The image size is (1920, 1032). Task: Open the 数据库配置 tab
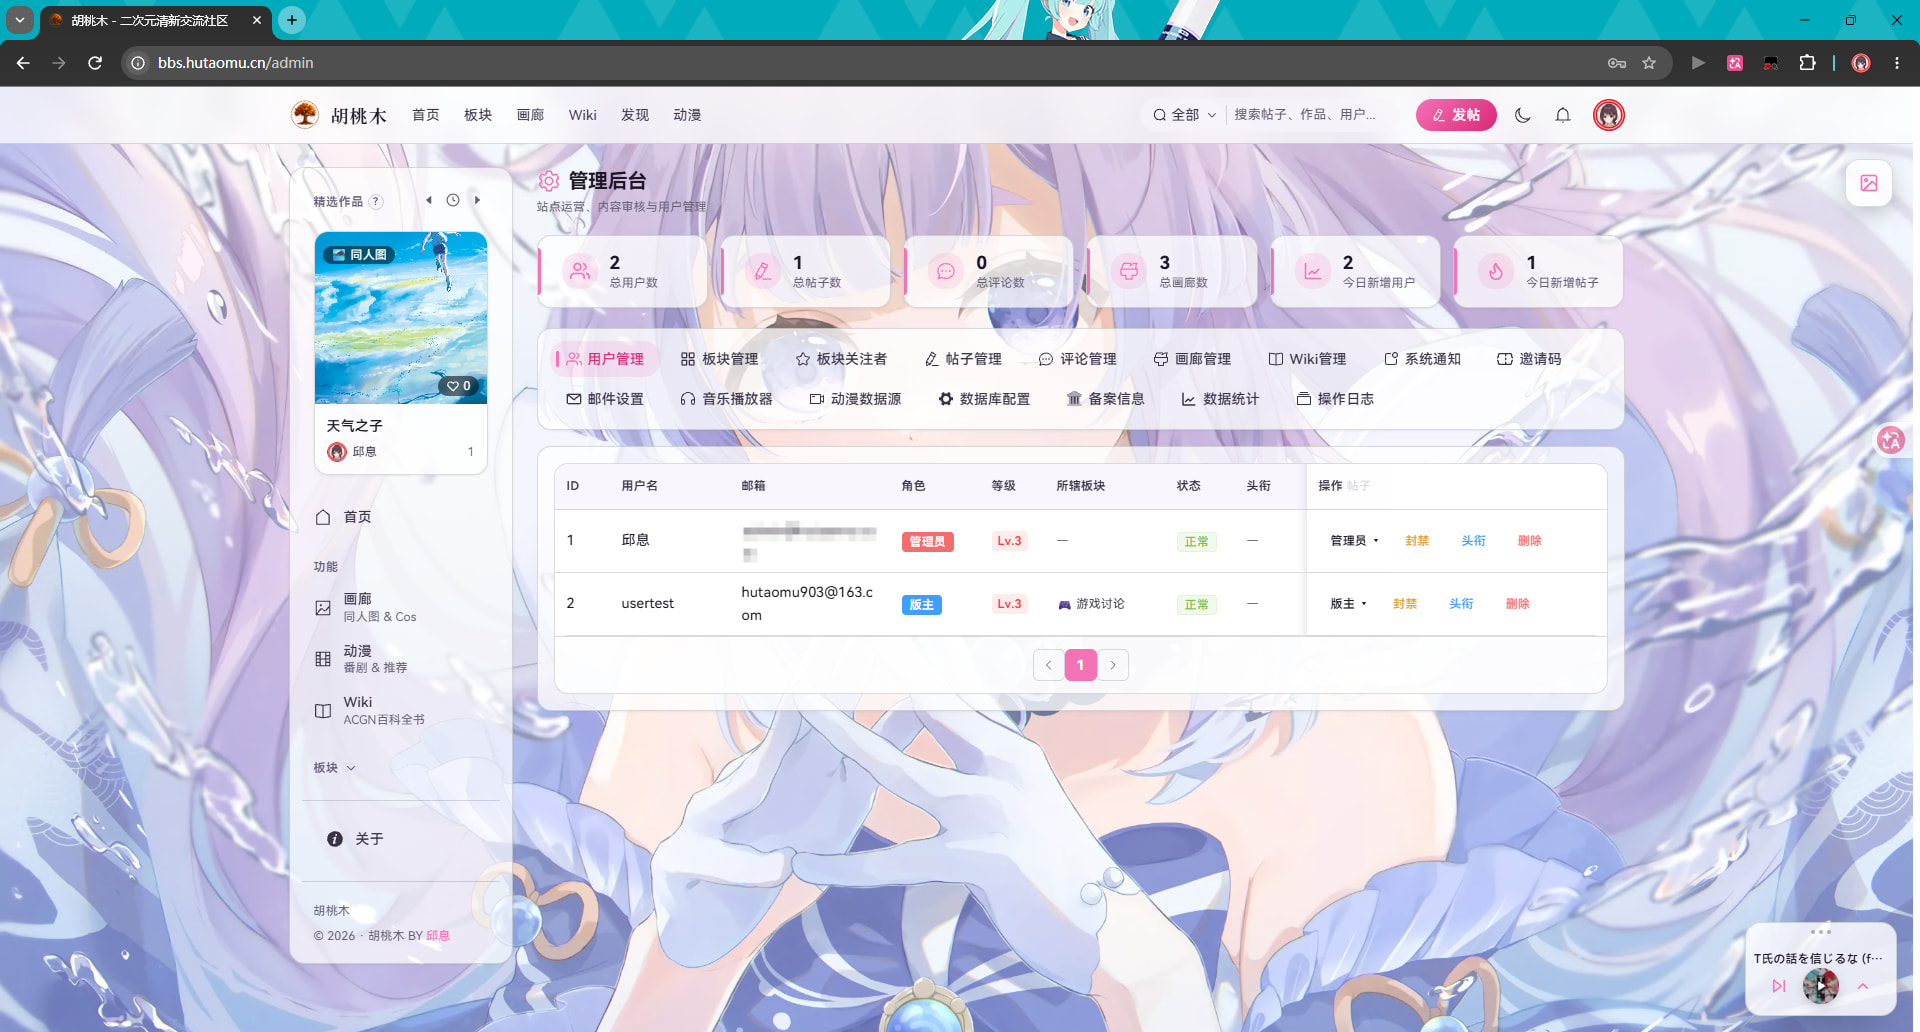tap(984, 399)
